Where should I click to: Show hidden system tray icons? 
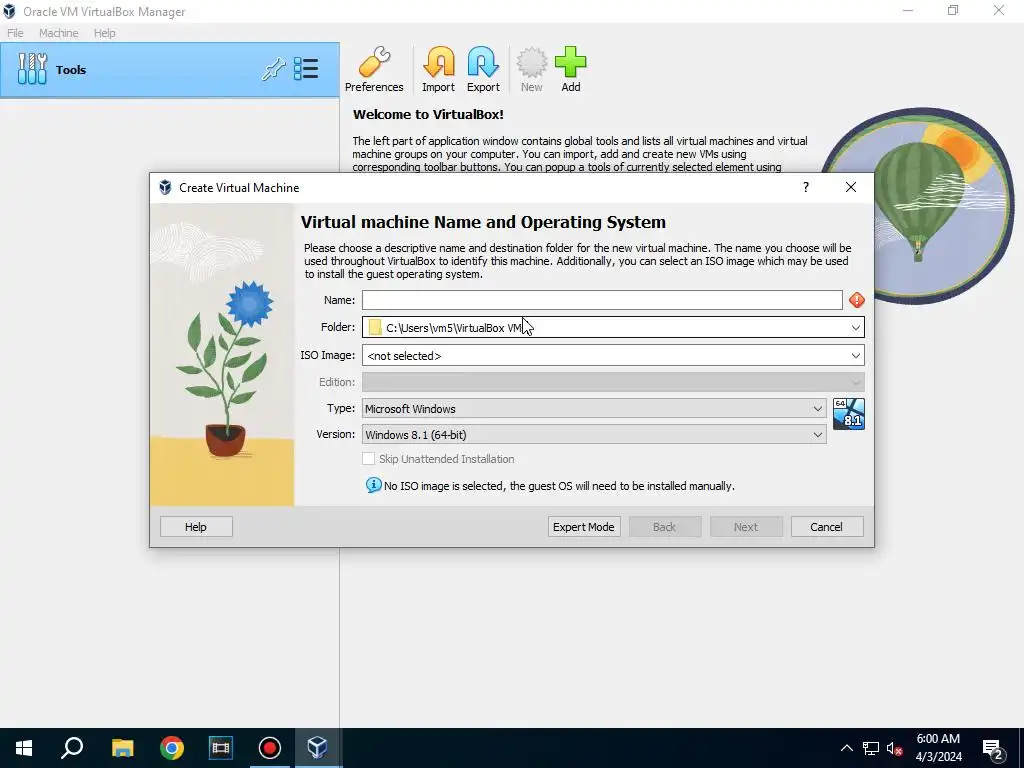click(x=846, y=748)
